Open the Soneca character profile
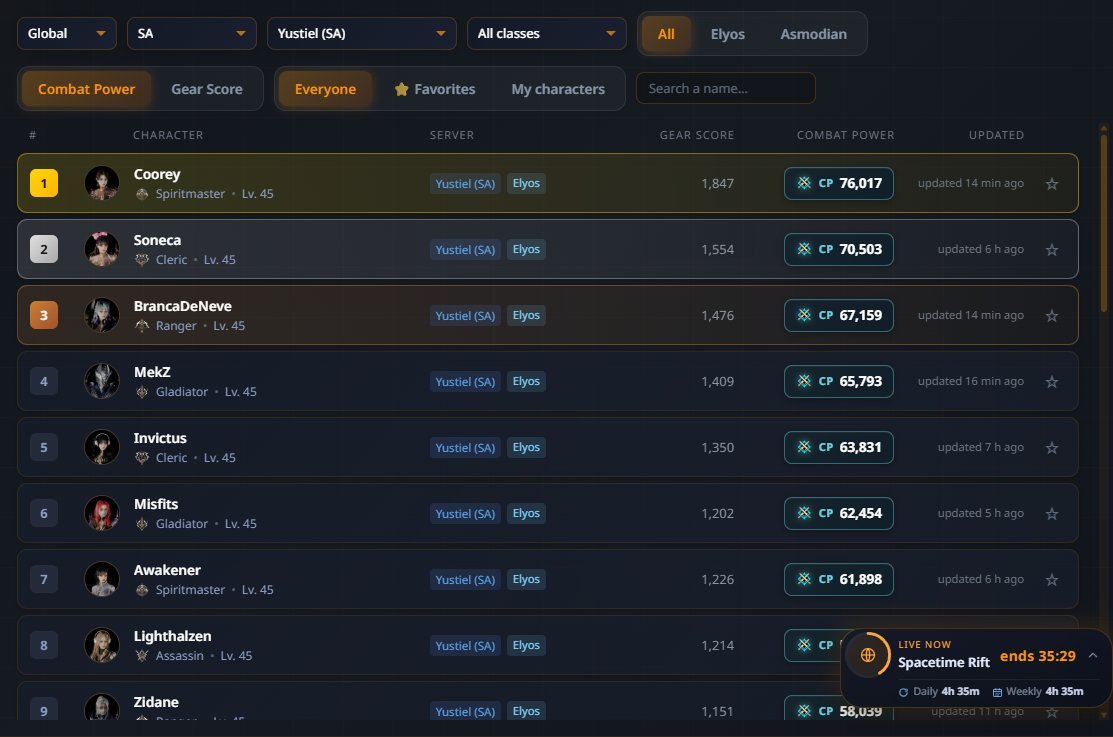This screenshot has height=737, width=1113. tap(157, 241)
